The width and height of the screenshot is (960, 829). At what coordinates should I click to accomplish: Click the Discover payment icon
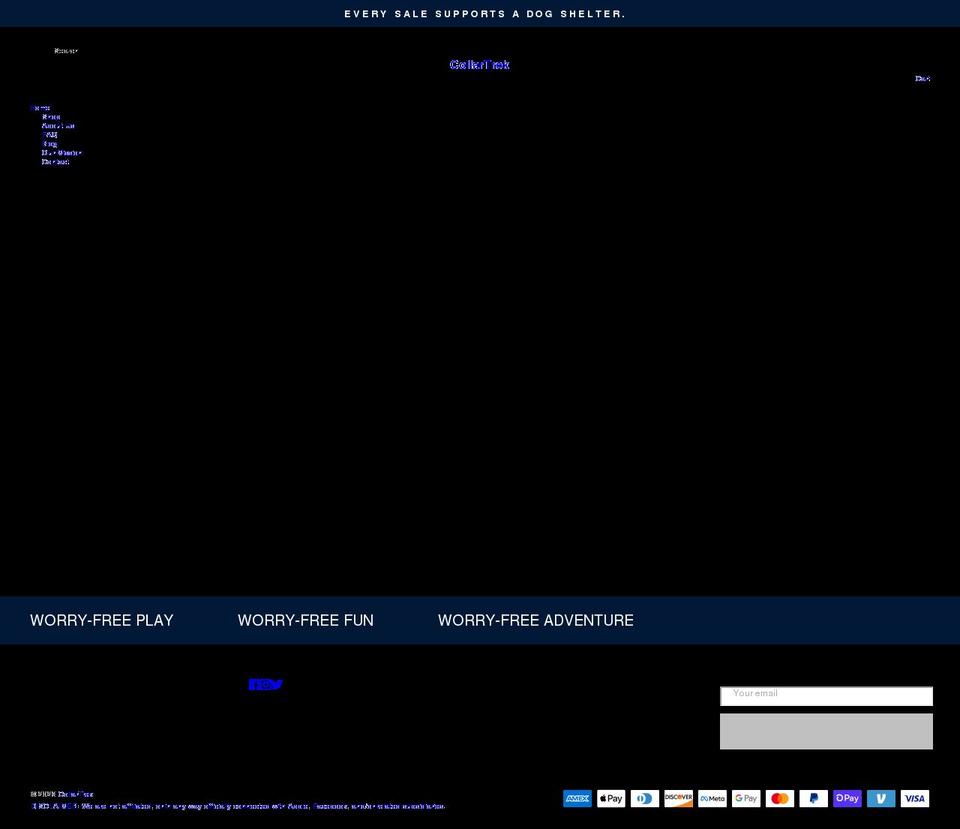[x=678, y=798]
